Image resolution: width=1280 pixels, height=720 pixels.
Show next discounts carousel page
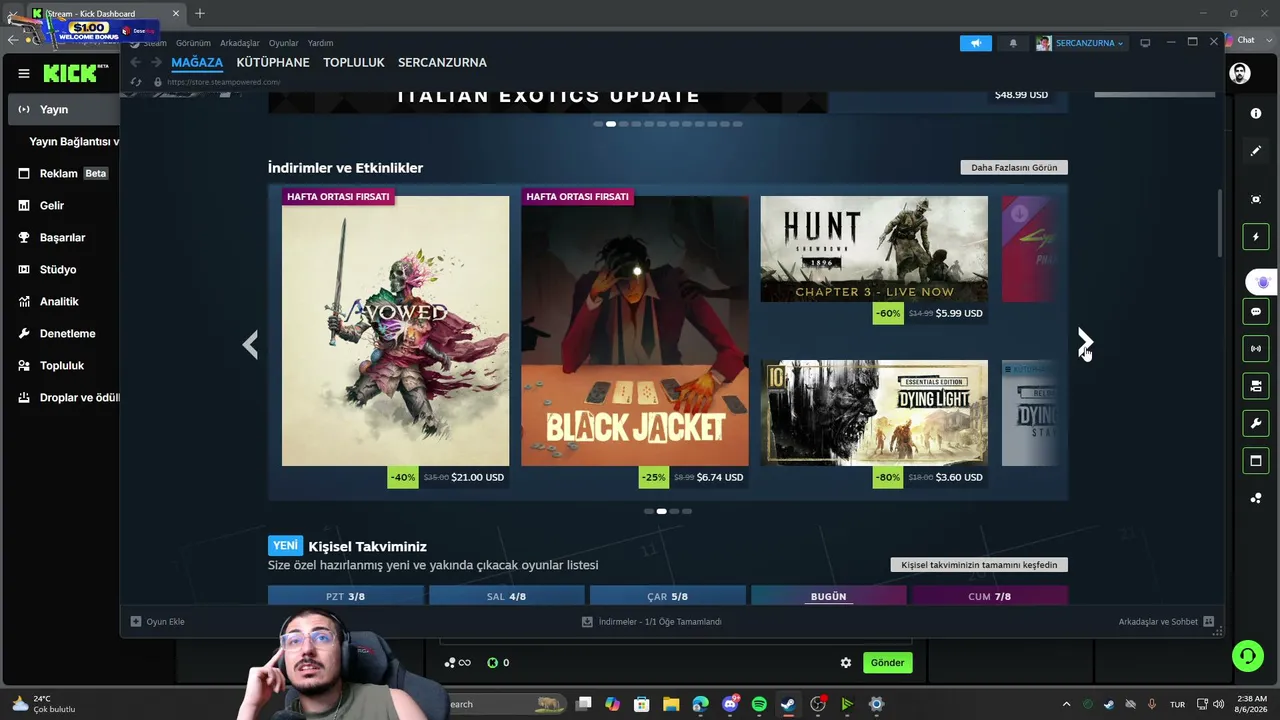pyautogui.click(x=1085, y=343)
